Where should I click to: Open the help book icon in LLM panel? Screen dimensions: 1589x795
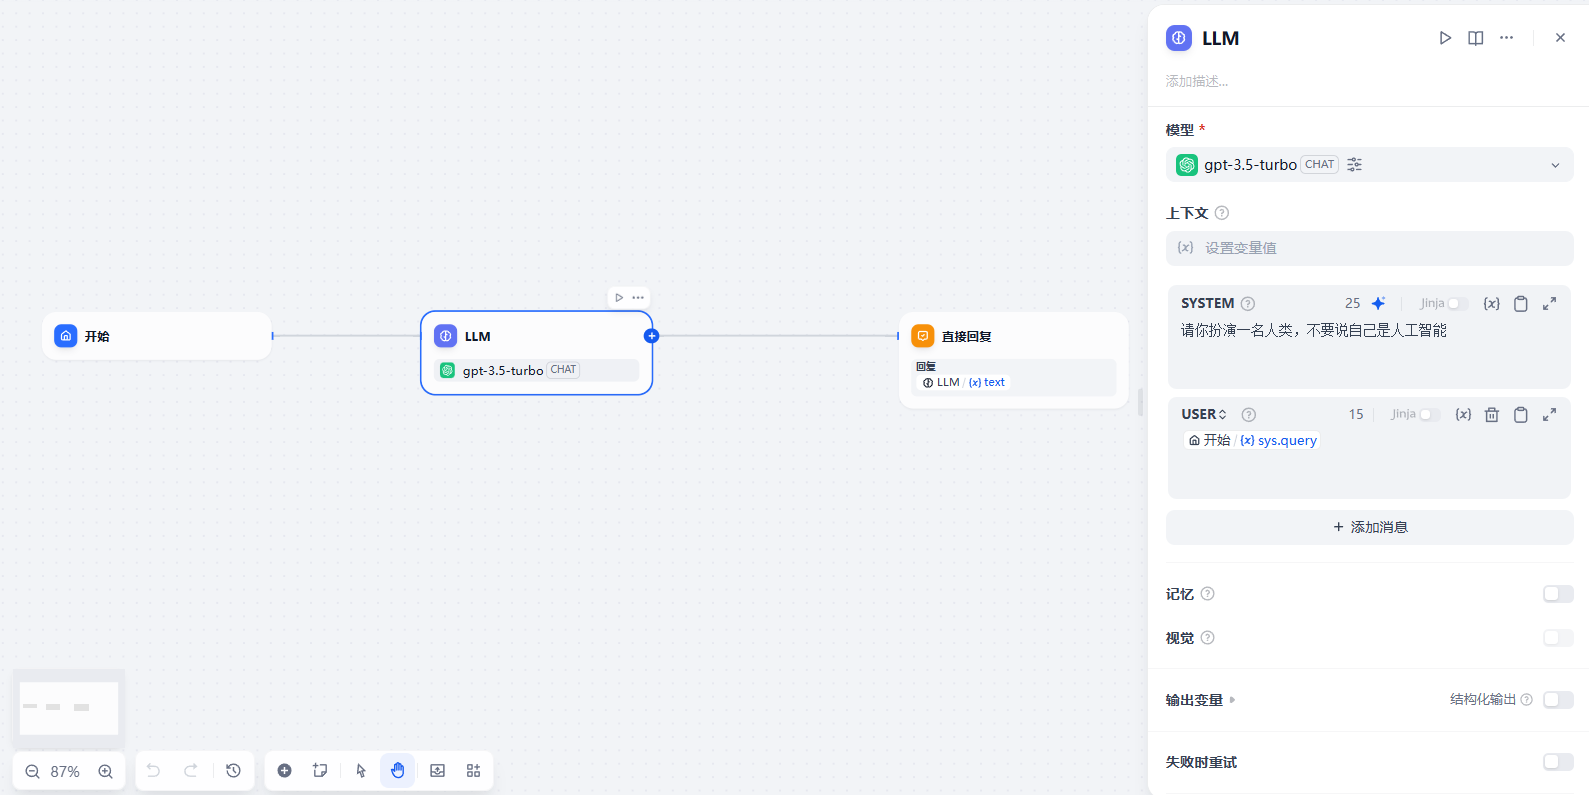pyautogui.click(x=1476, y=38)
